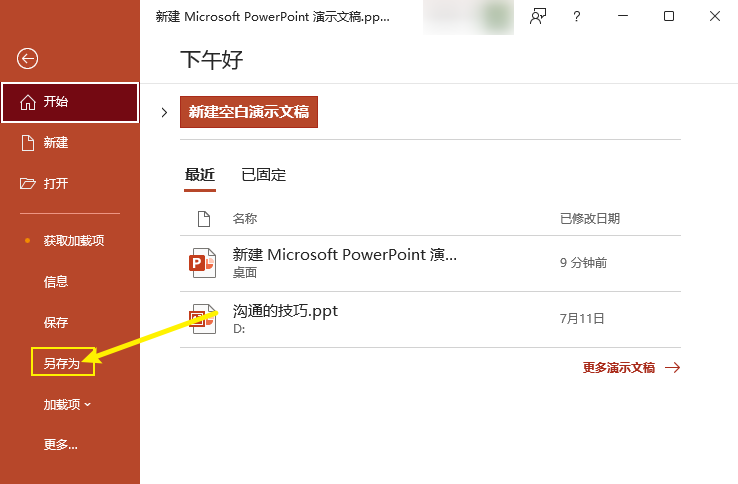Sort by 已修改日期 column header
The width and height of the screenshot is (738, 484).
pos(590,219)
